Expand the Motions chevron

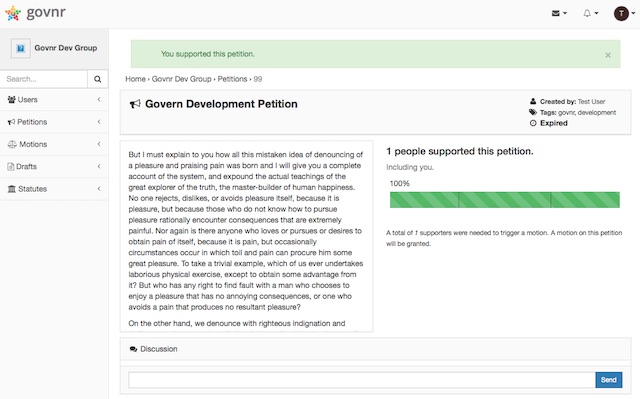(x=99, y=144)
